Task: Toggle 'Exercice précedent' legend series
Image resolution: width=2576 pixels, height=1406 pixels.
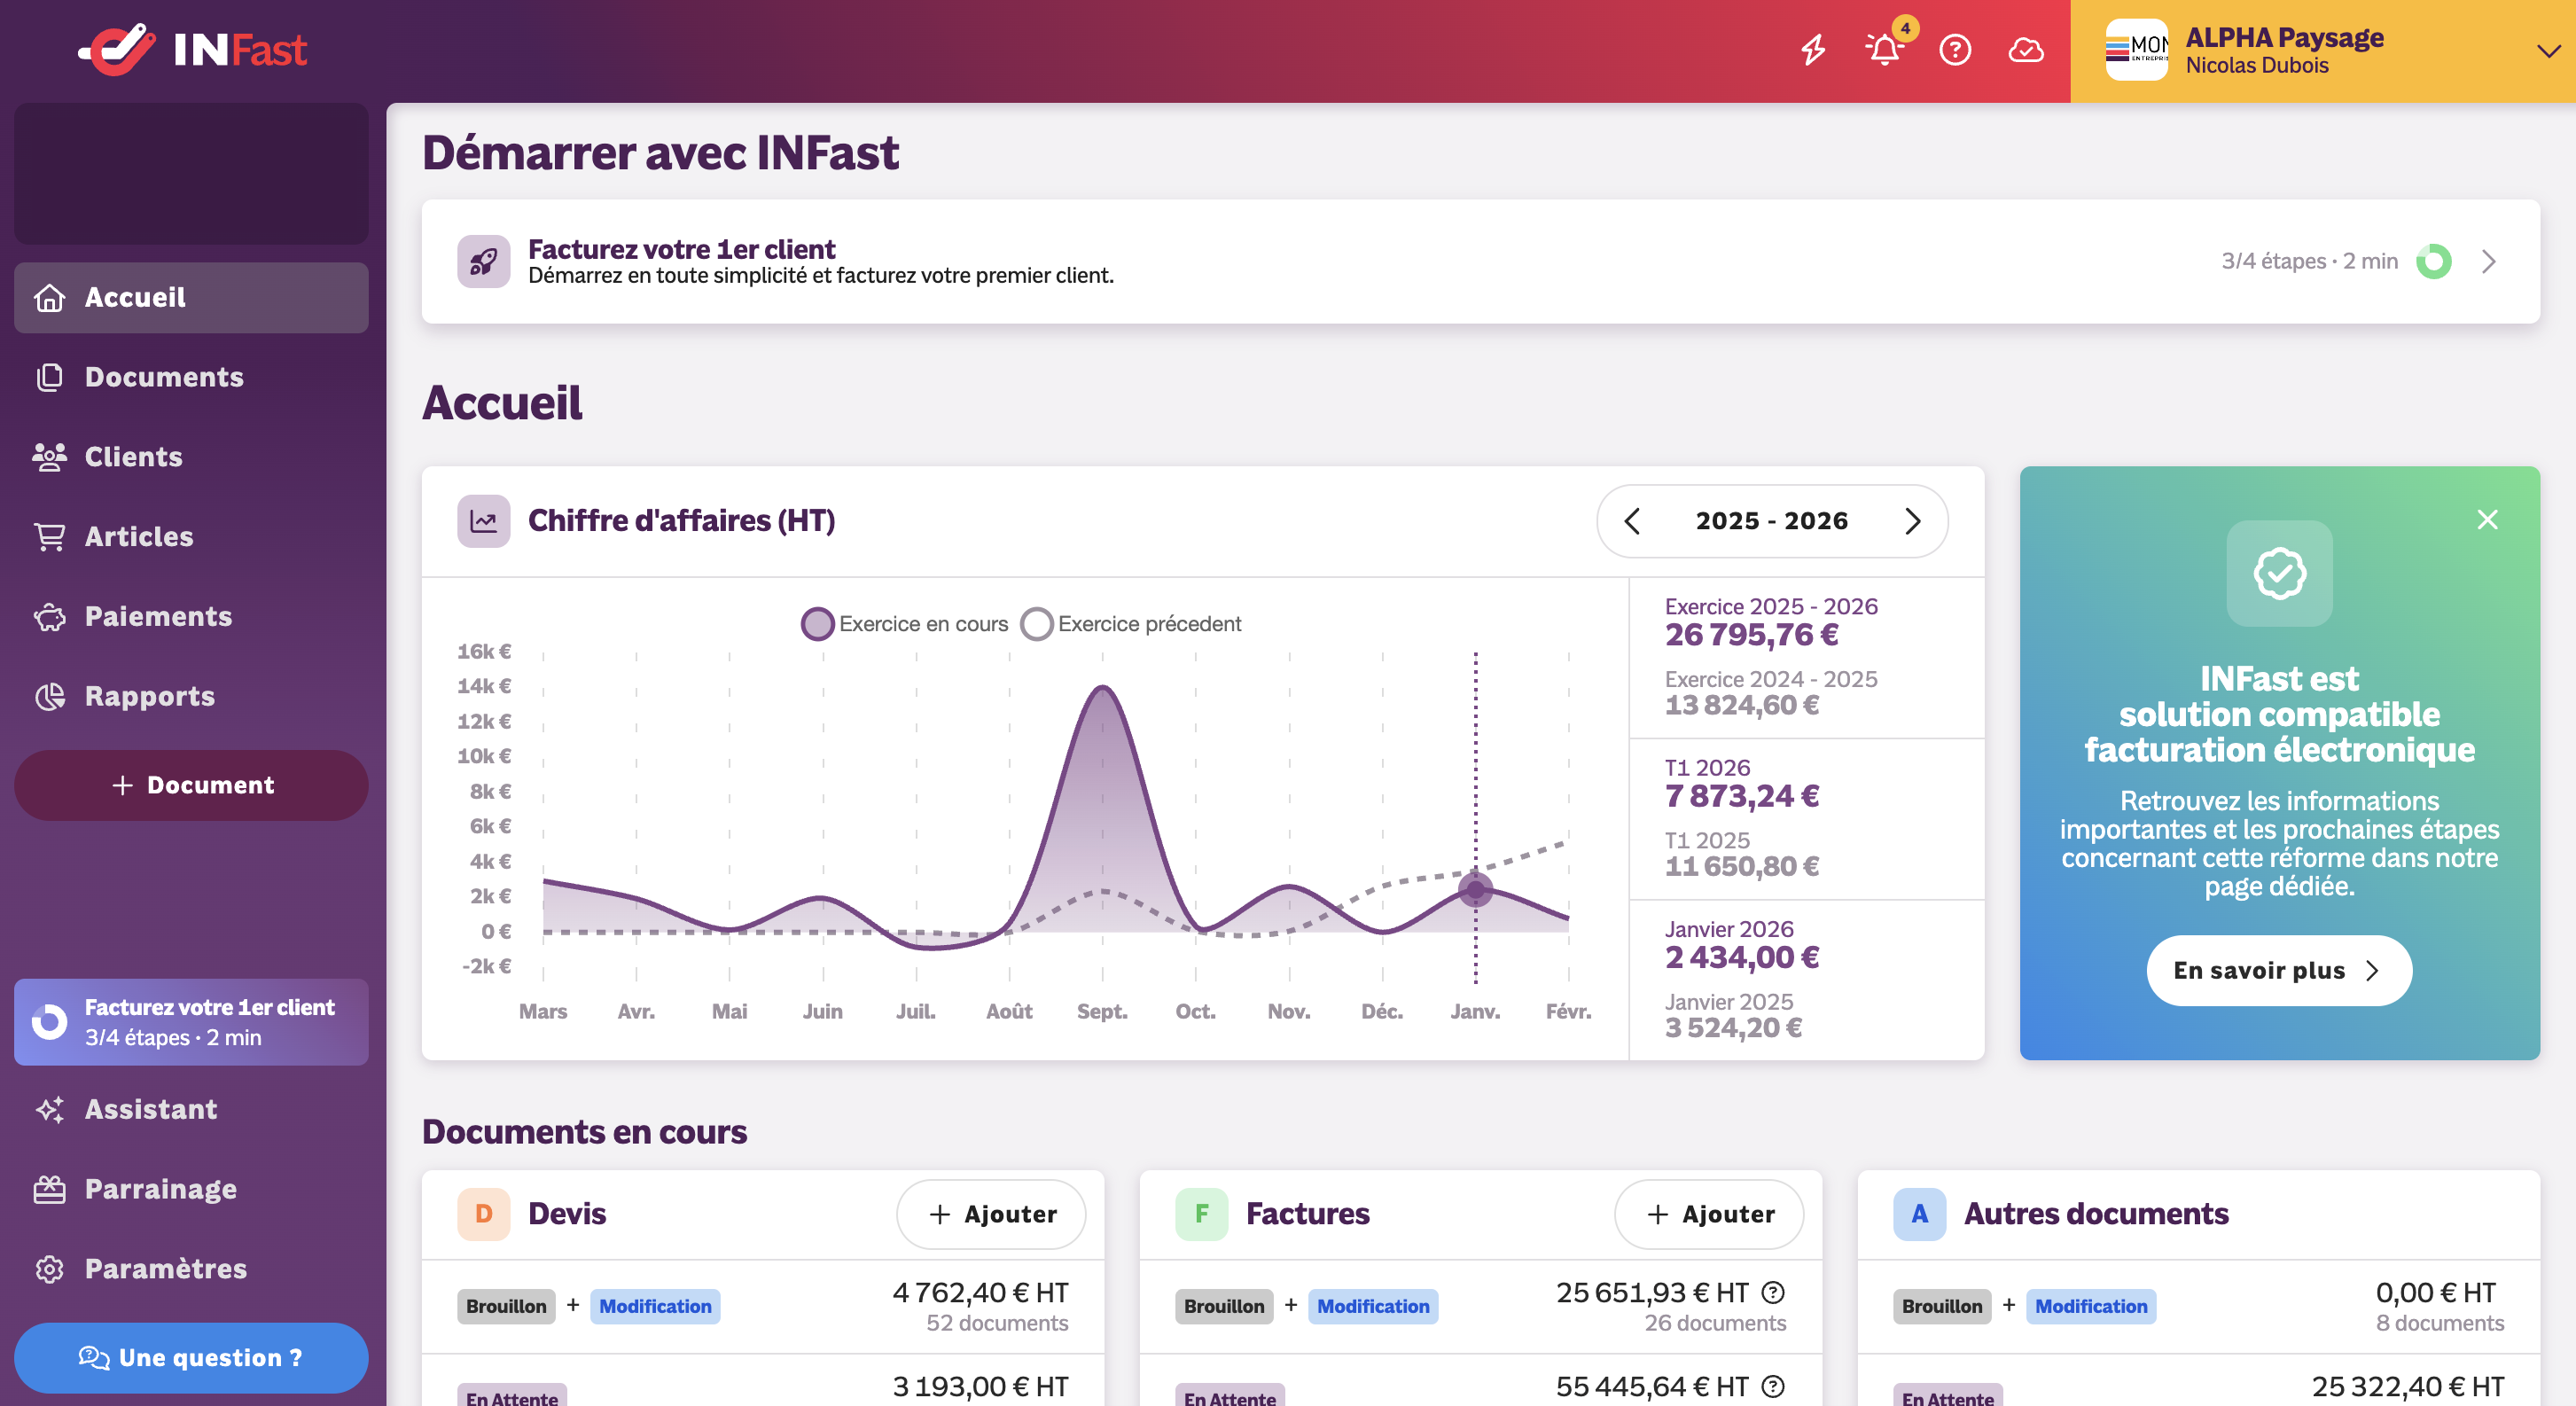Action: click(x=1131, y=624)
